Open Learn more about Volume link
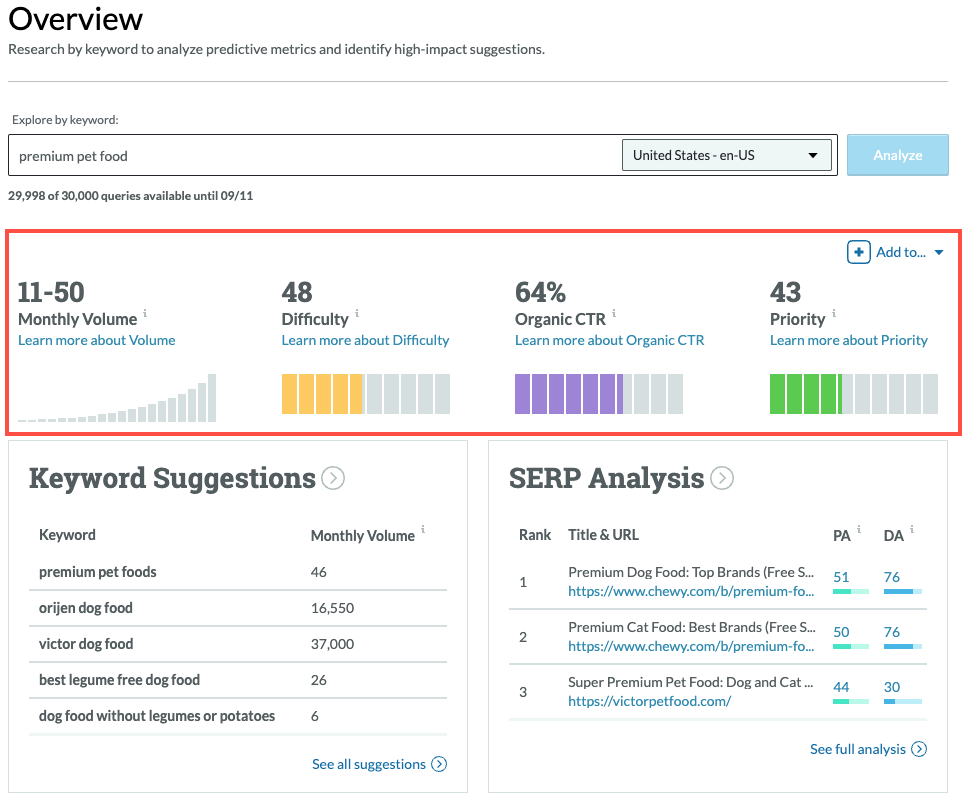This screenshot has height=806, width=964. (x=96, y=340)
